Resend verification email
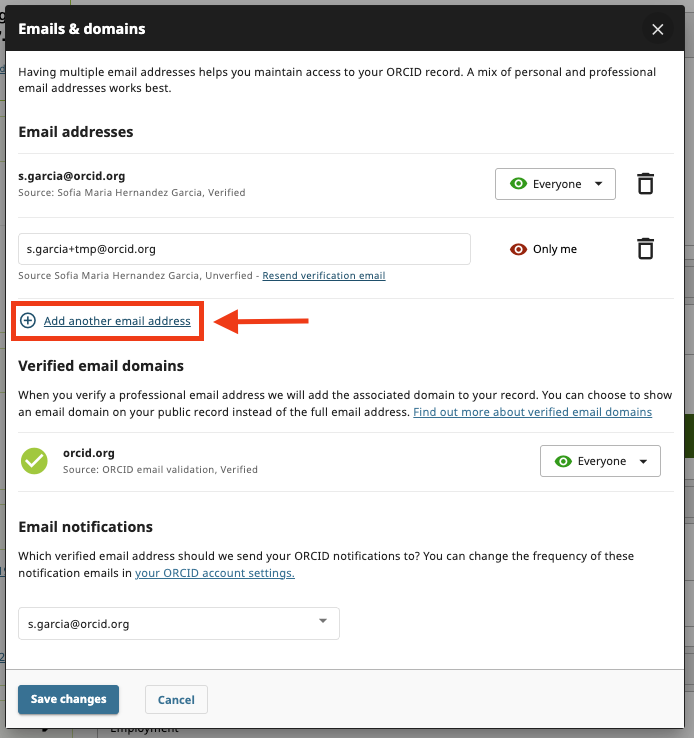This screenshot has height=738, width=694. coord(323,276)
